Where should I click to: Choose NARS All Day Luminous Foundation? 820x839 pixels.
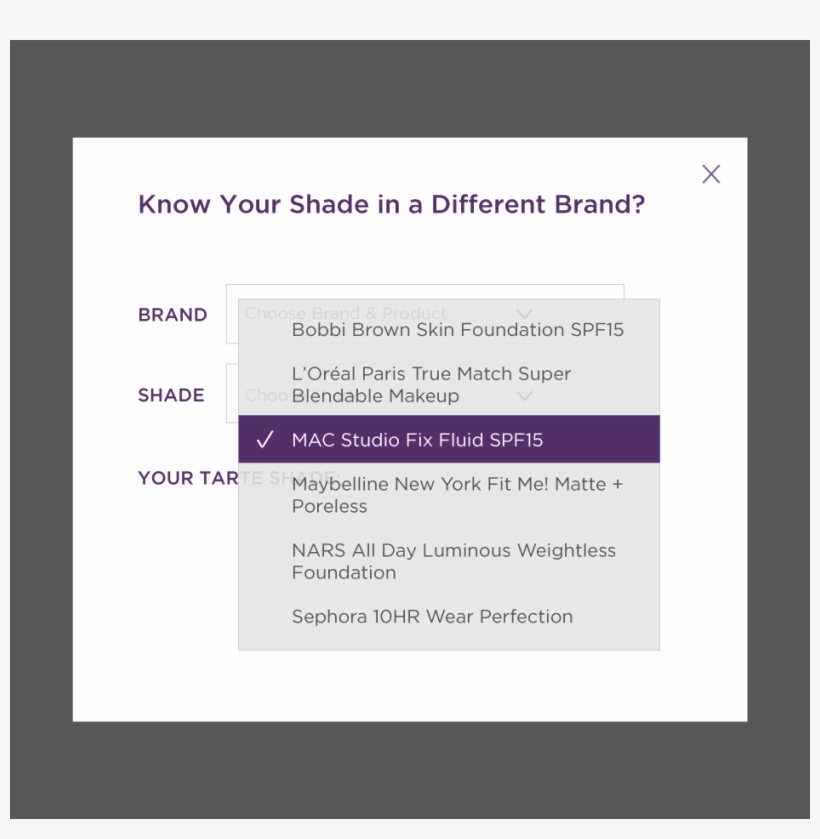pyautogui.click(x=449, y=561)
